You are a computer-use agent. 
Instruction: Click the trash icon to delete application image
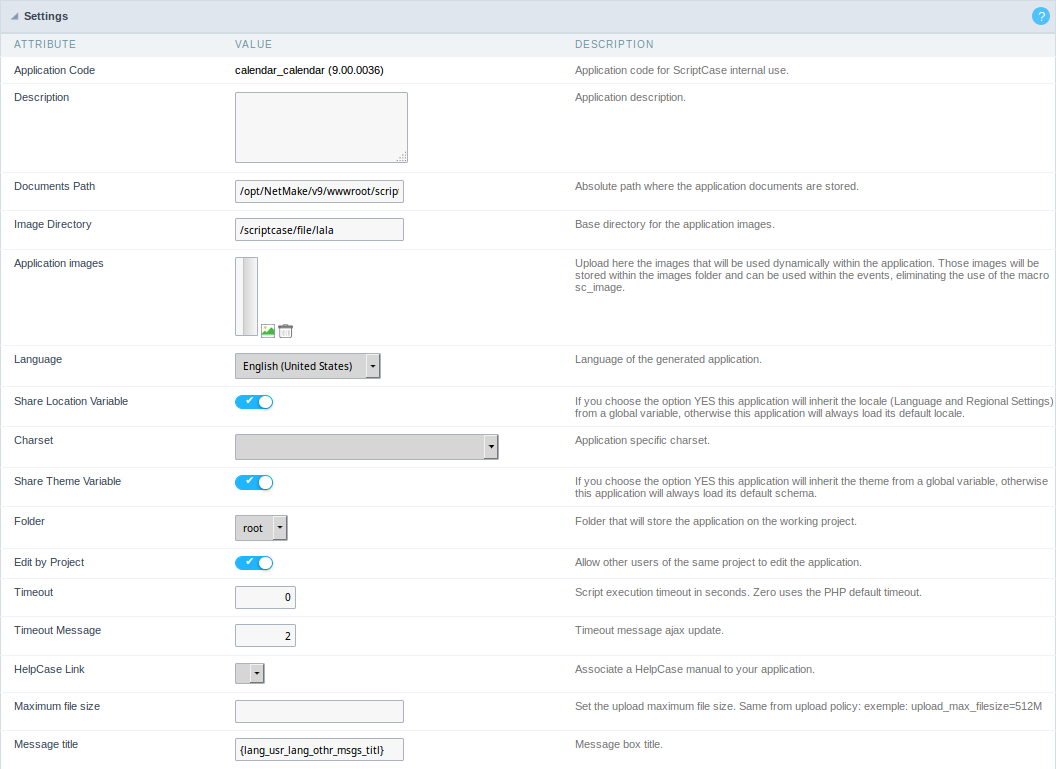coord(283,329)
